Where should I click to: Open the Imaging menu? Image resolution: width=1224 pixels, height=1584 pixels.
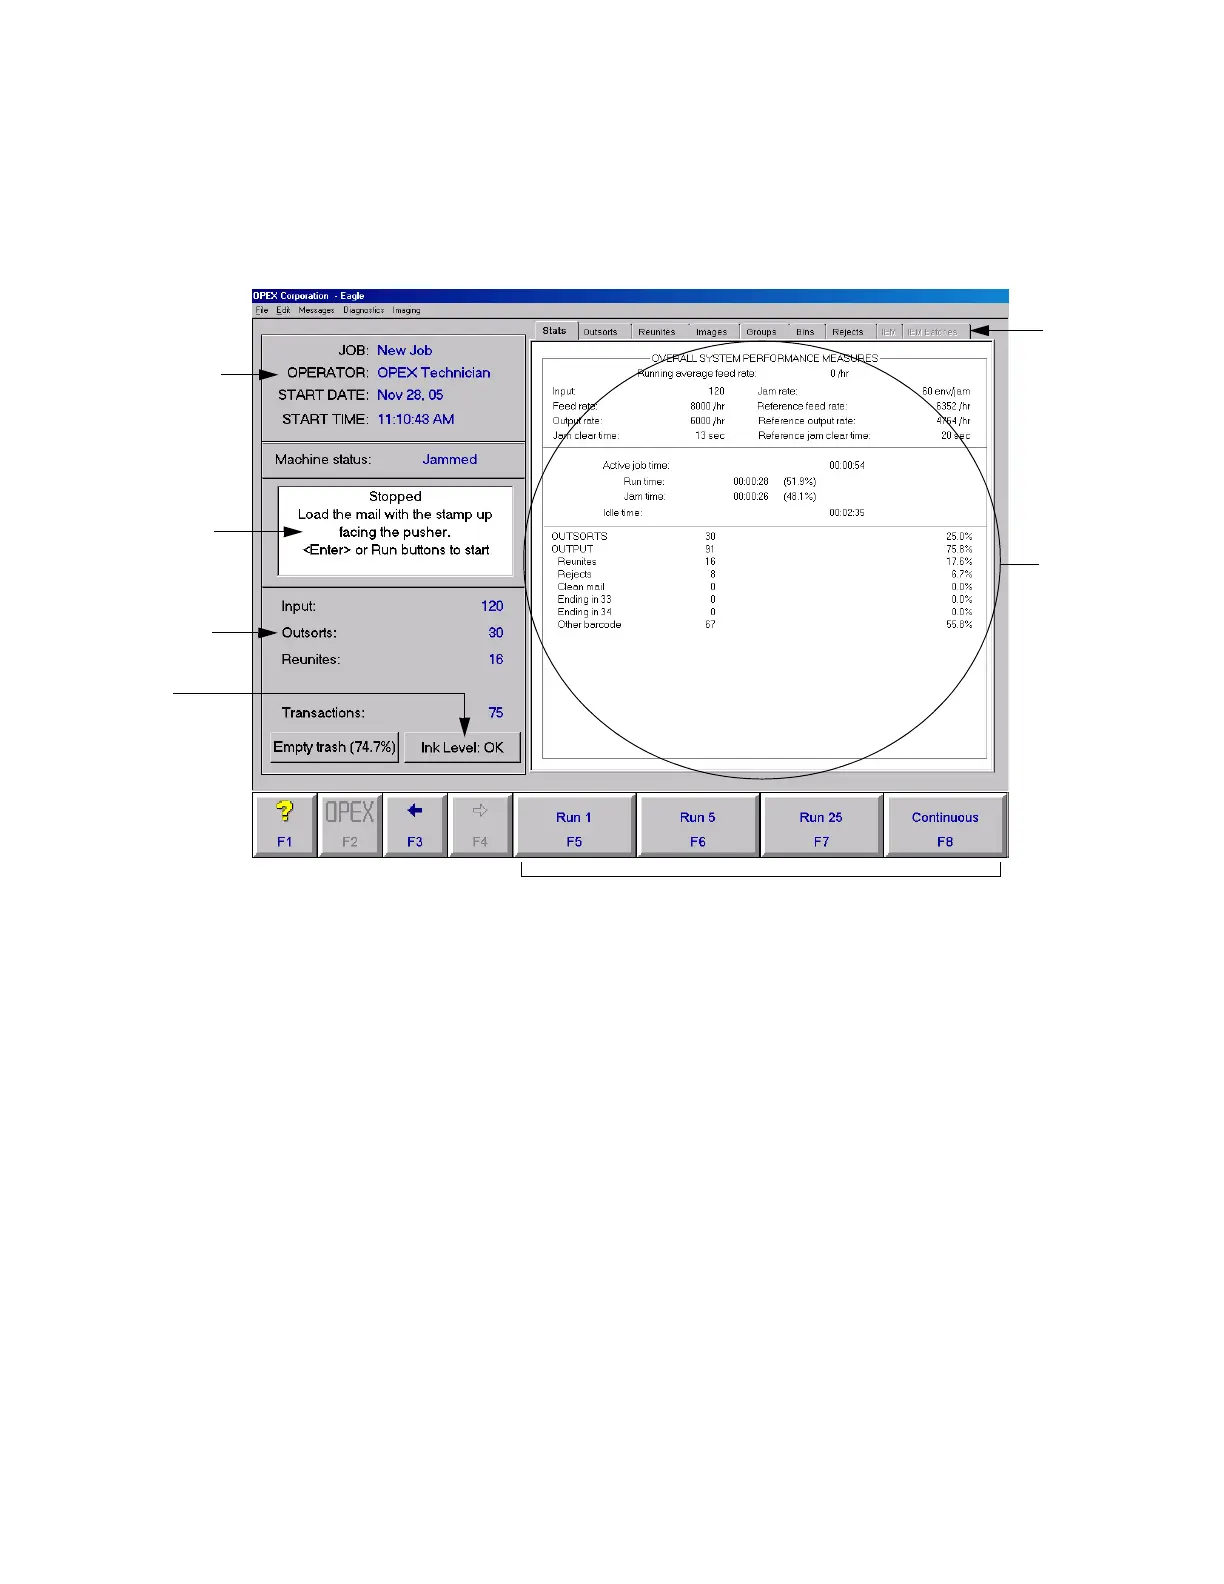click(406, 310)
